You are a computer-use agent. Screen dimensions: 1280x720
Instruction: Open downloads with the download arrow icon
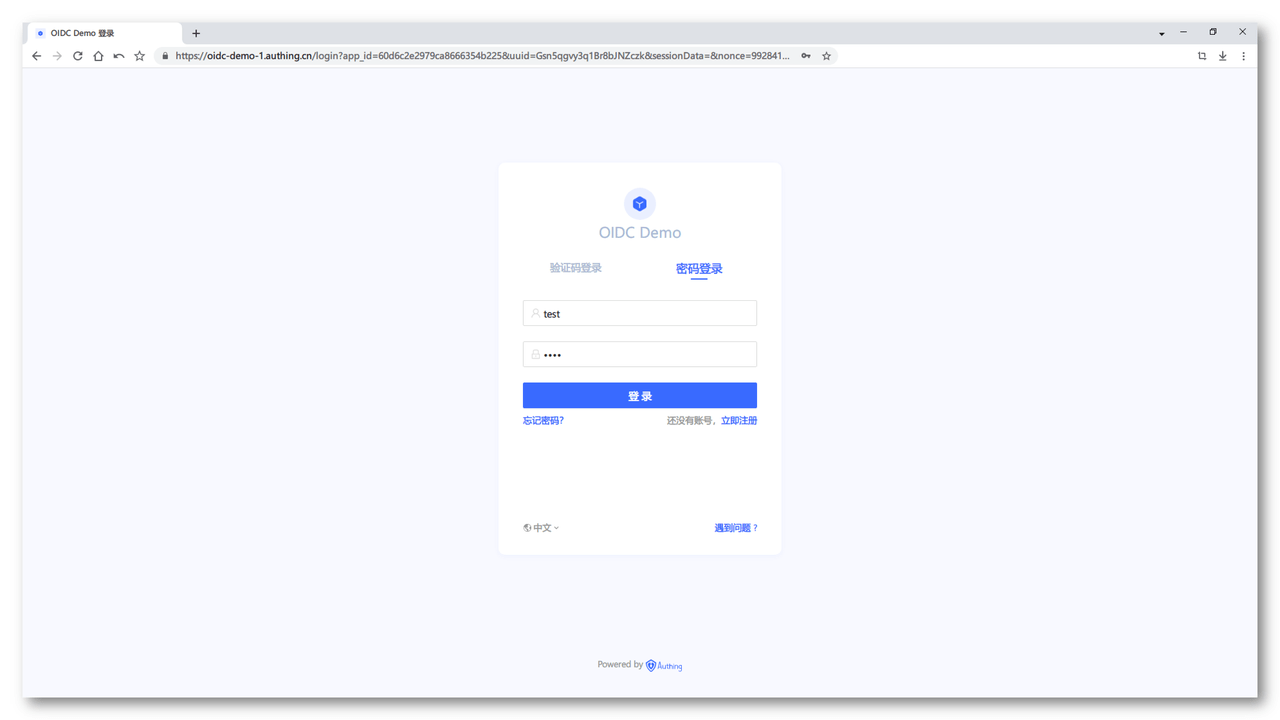[x=1223, y=56]
